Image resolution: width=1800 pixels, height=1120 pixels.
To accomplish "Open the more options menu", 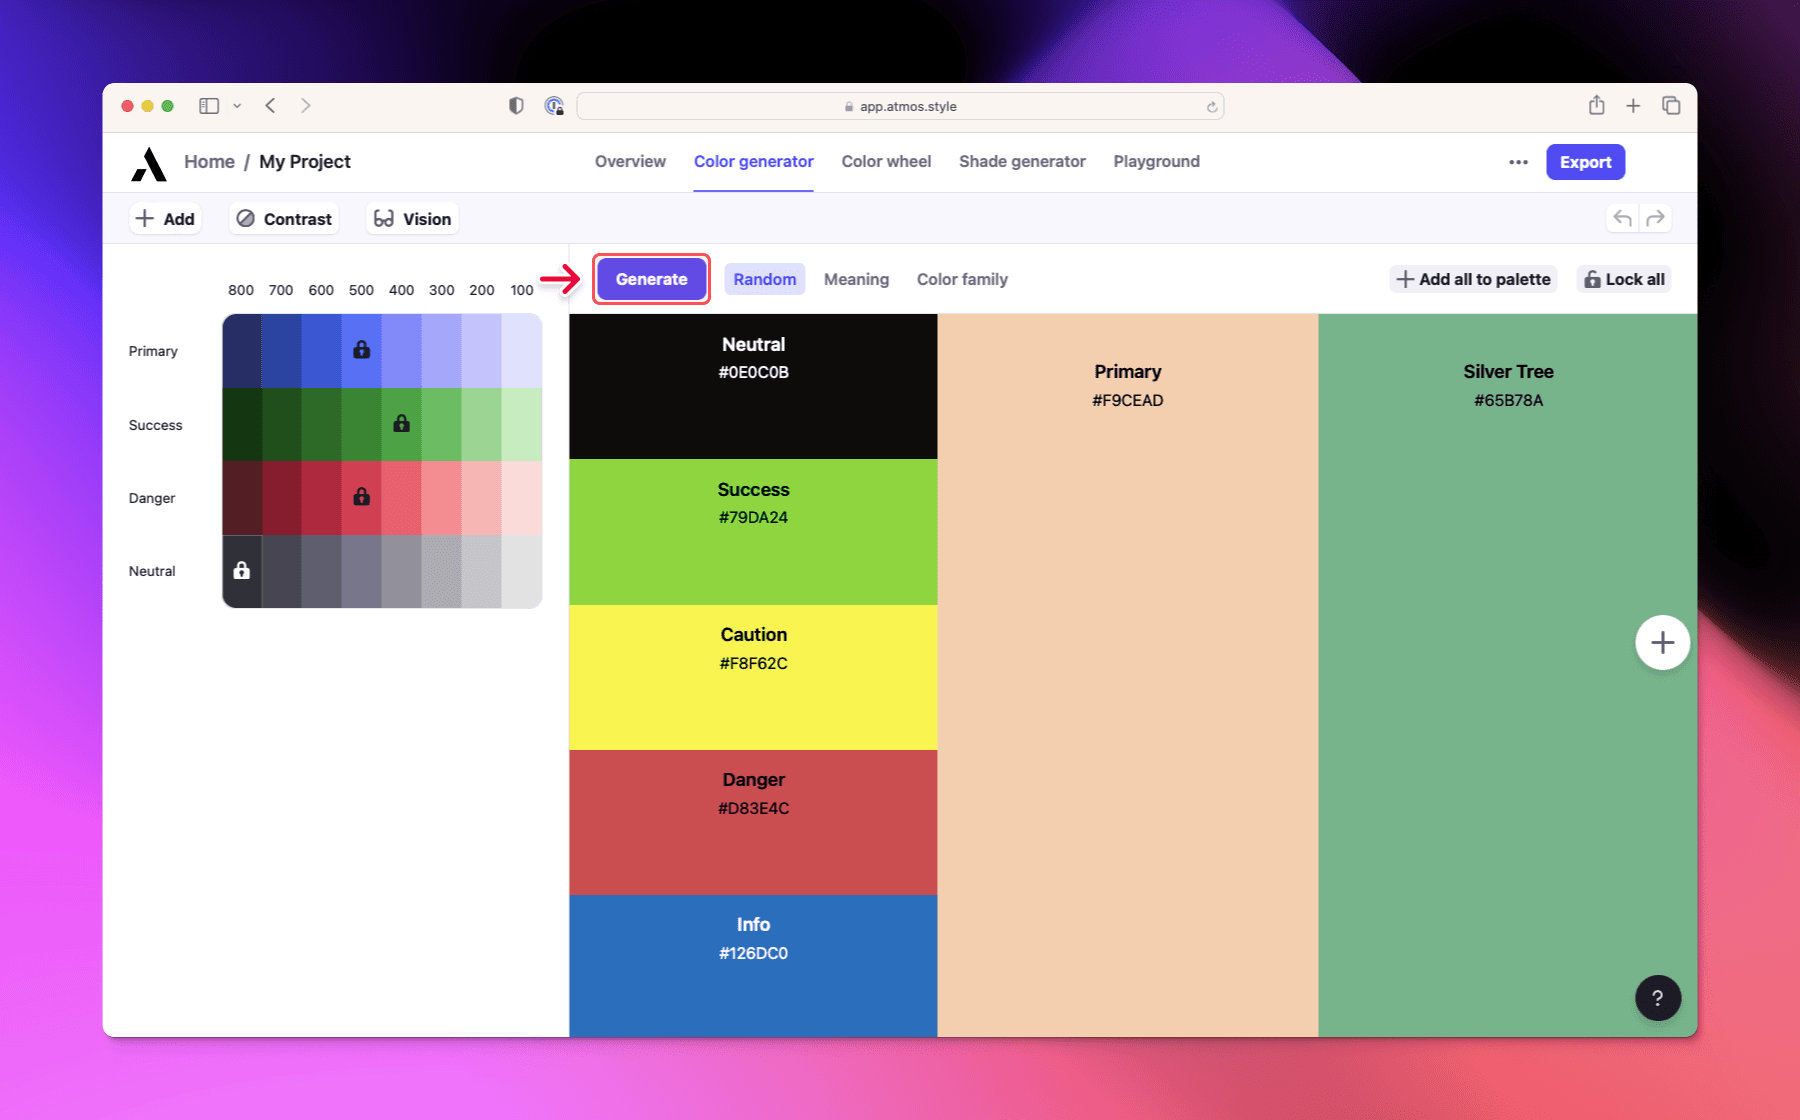I will point(1518,161).
